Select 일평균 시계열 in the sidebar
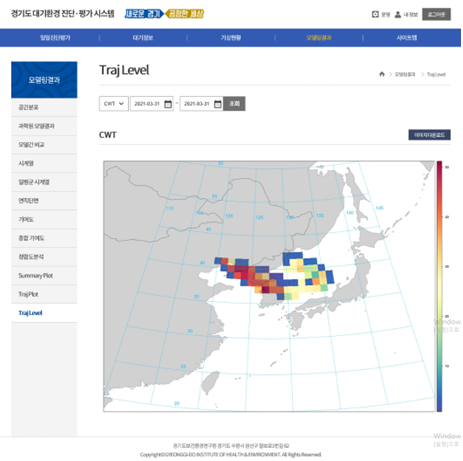 pyautogui.click(x=44, y=182)
